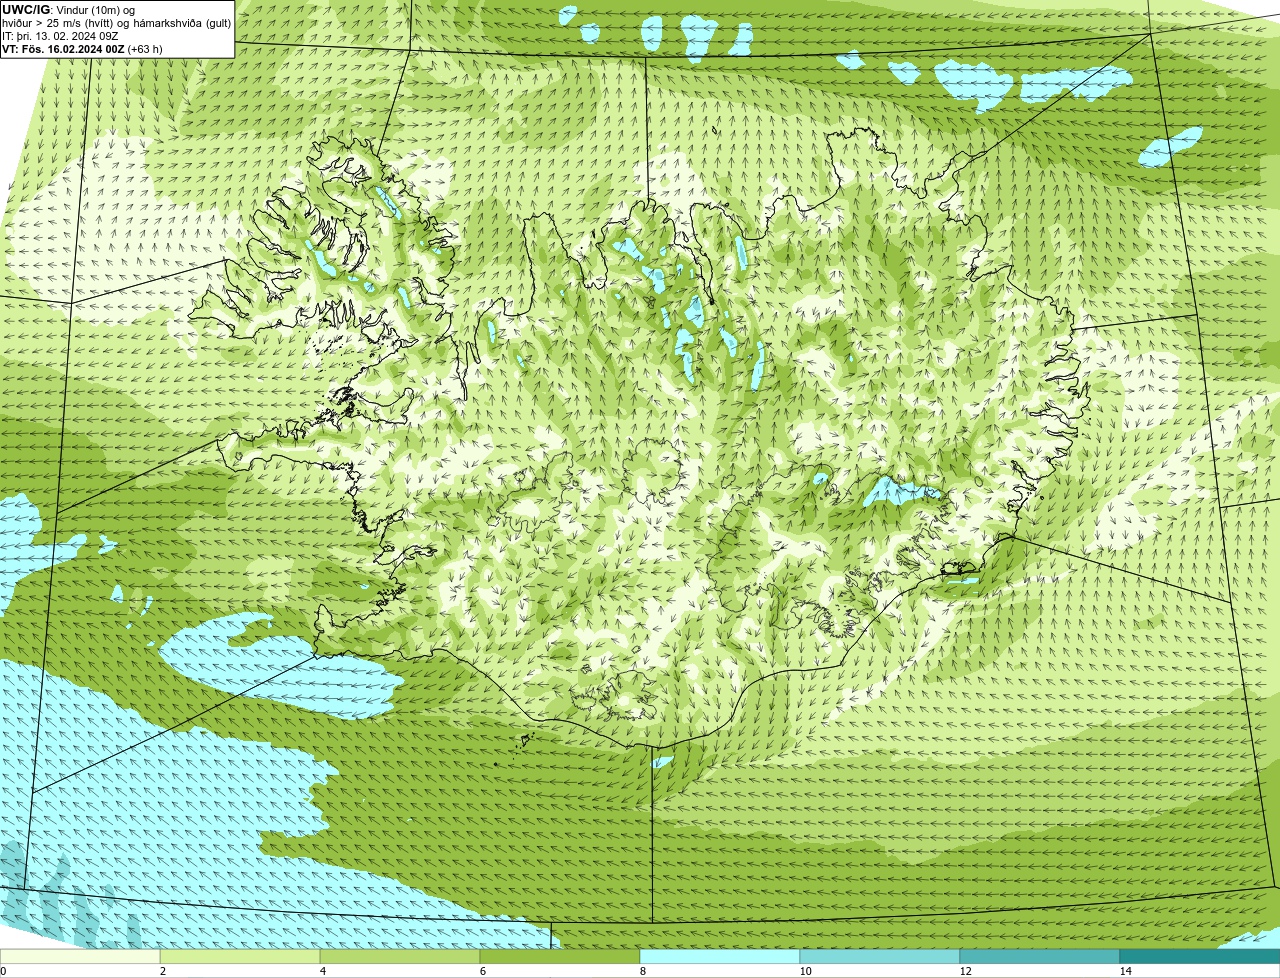Click the scale tick label '8'

(x=642, y=971)
